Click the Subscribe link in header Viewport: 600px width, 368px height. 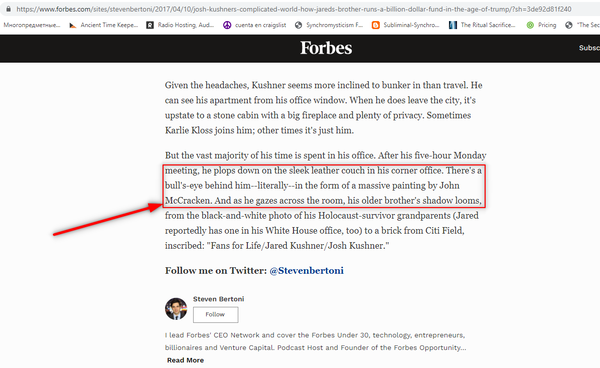click(589, 48)
